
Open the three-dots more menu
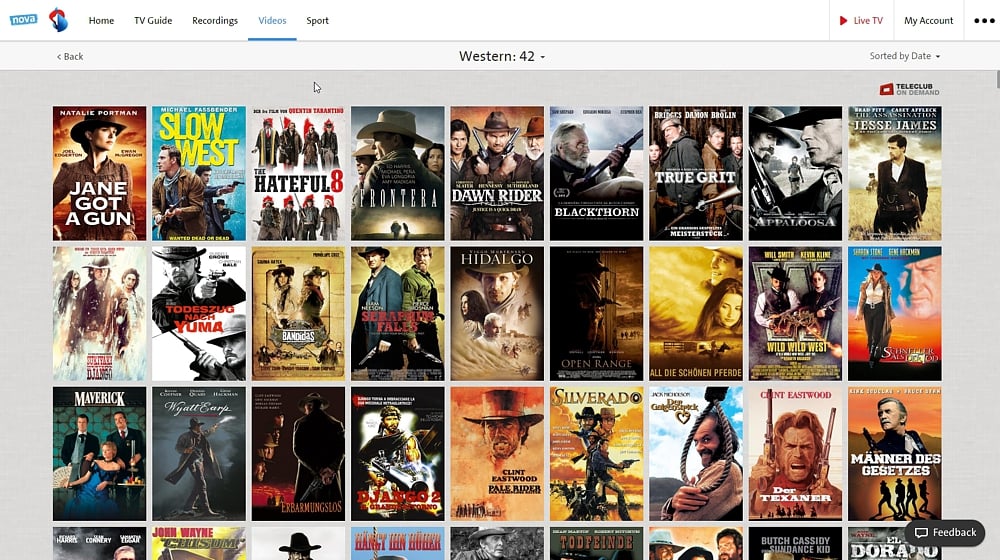click(984, 20)
